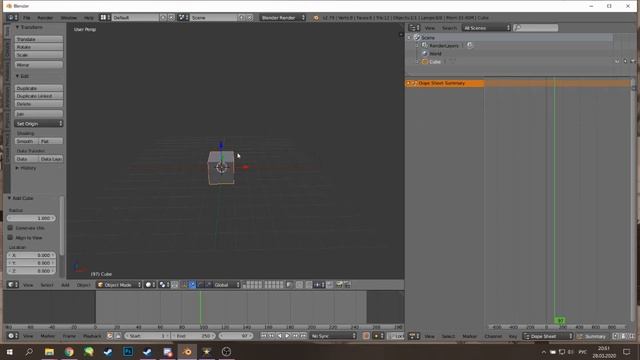Open the Object Mode dropdown
Screen dimensions: 640x360
[x=119, y=284]
